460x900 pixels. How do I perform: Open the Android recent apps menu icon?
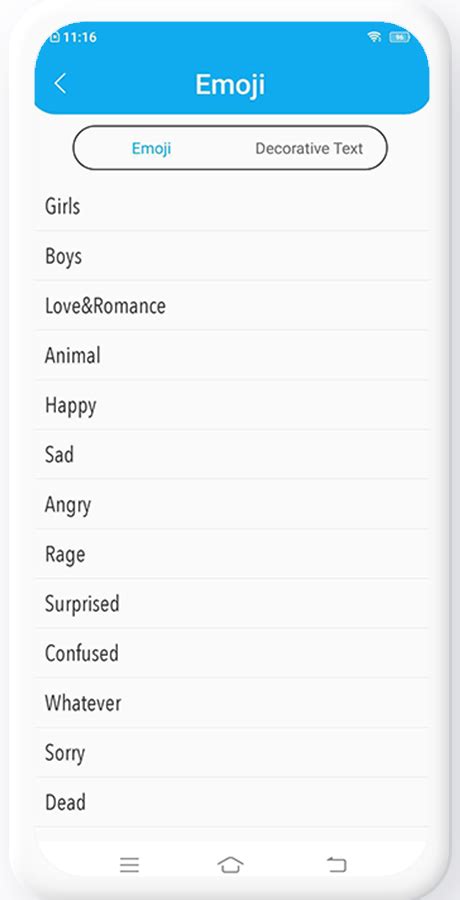coord(129,864)
